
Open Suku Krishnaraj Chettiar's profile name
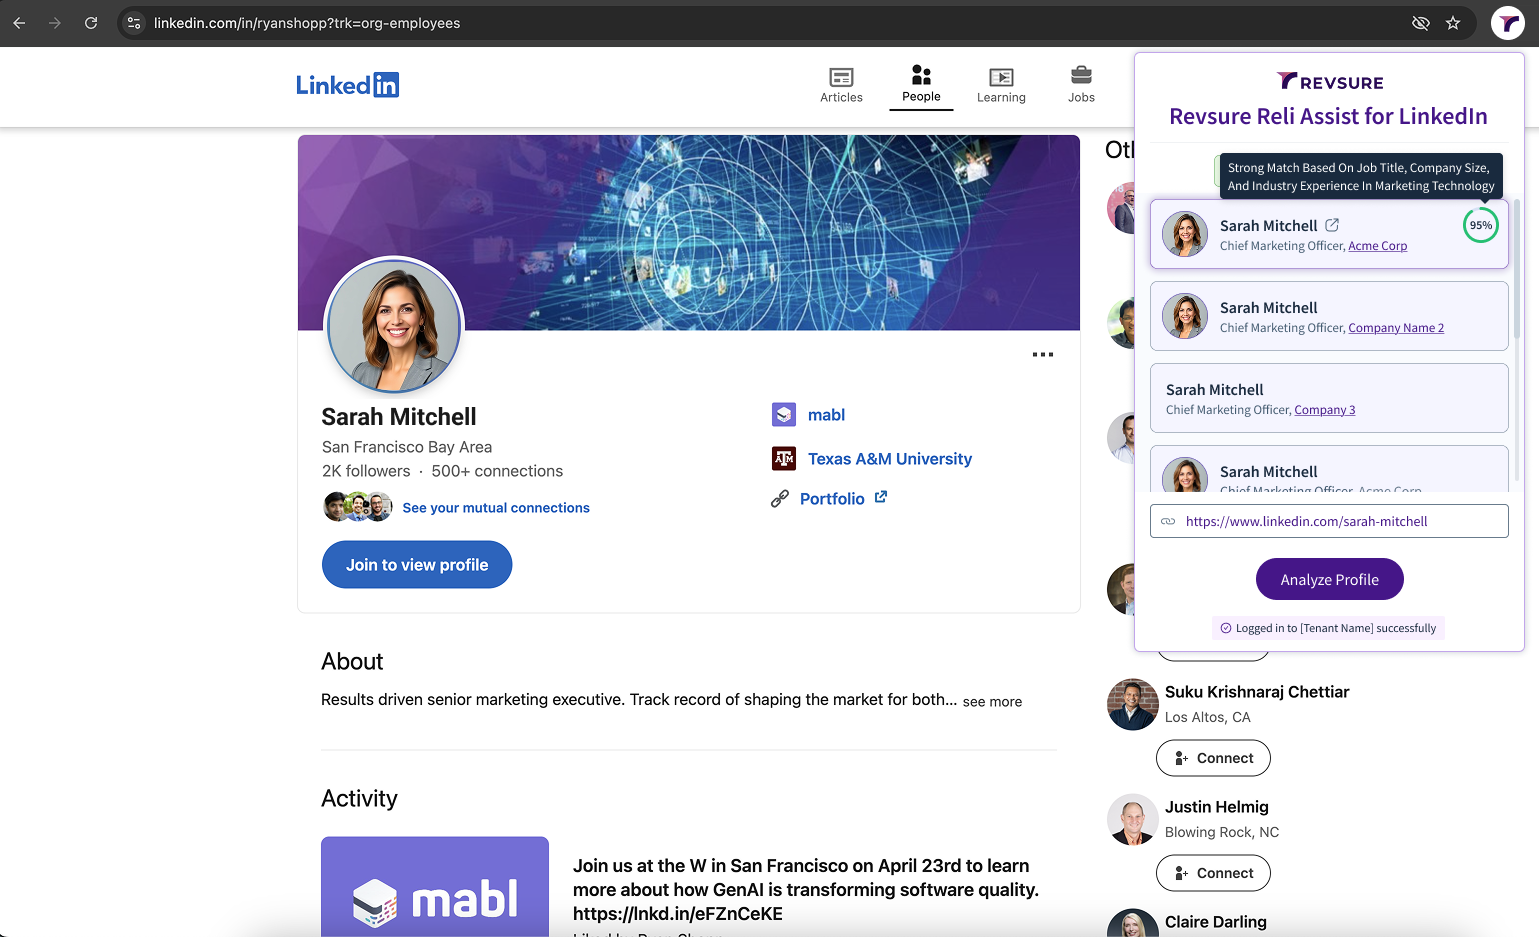click(1257, 692)
